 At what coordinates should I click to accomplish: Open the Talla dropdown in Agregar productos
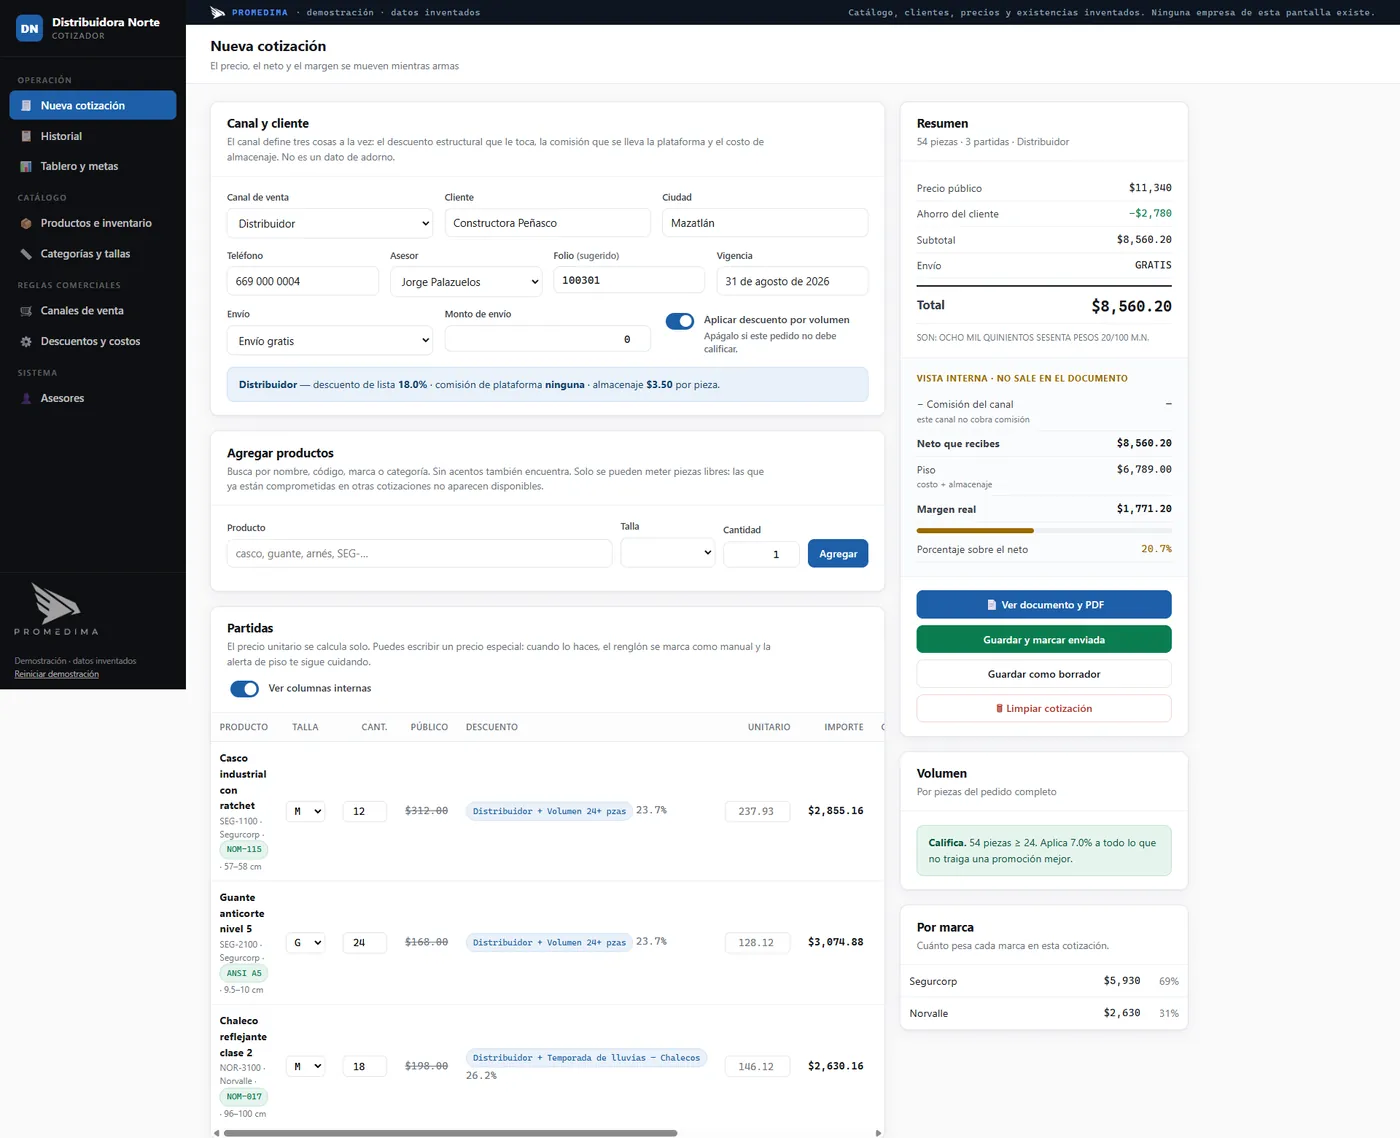pyautogui.click(x=667, y=552)
